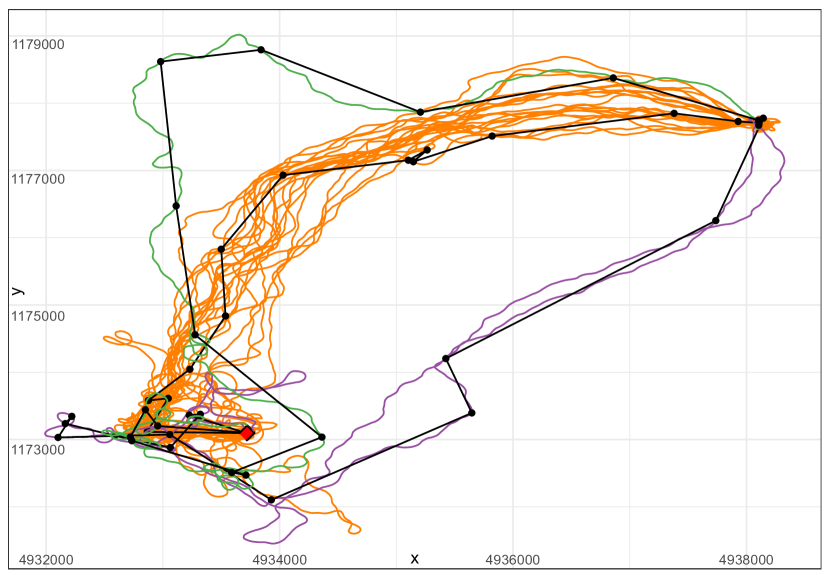Click x-axis label 4932000
The width and height of the screenshot is (830, 575).
[x=46, y=560]
